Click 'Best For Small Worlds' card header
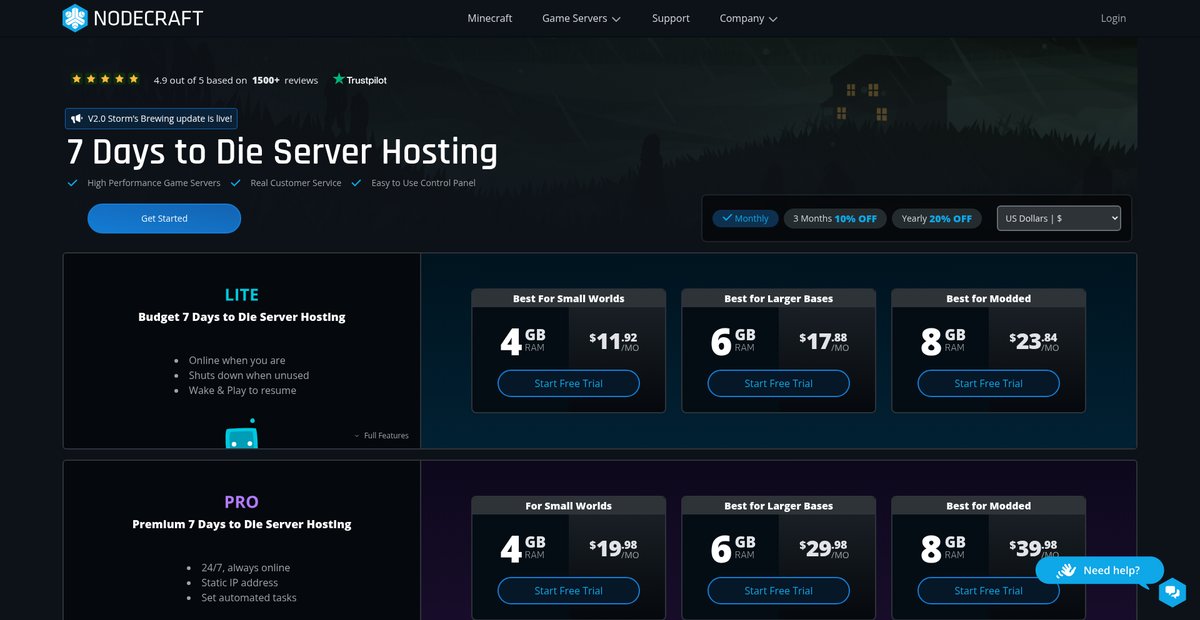This screenshot has height=620, width=1200. pyautogui.click(x=569, y=298)
